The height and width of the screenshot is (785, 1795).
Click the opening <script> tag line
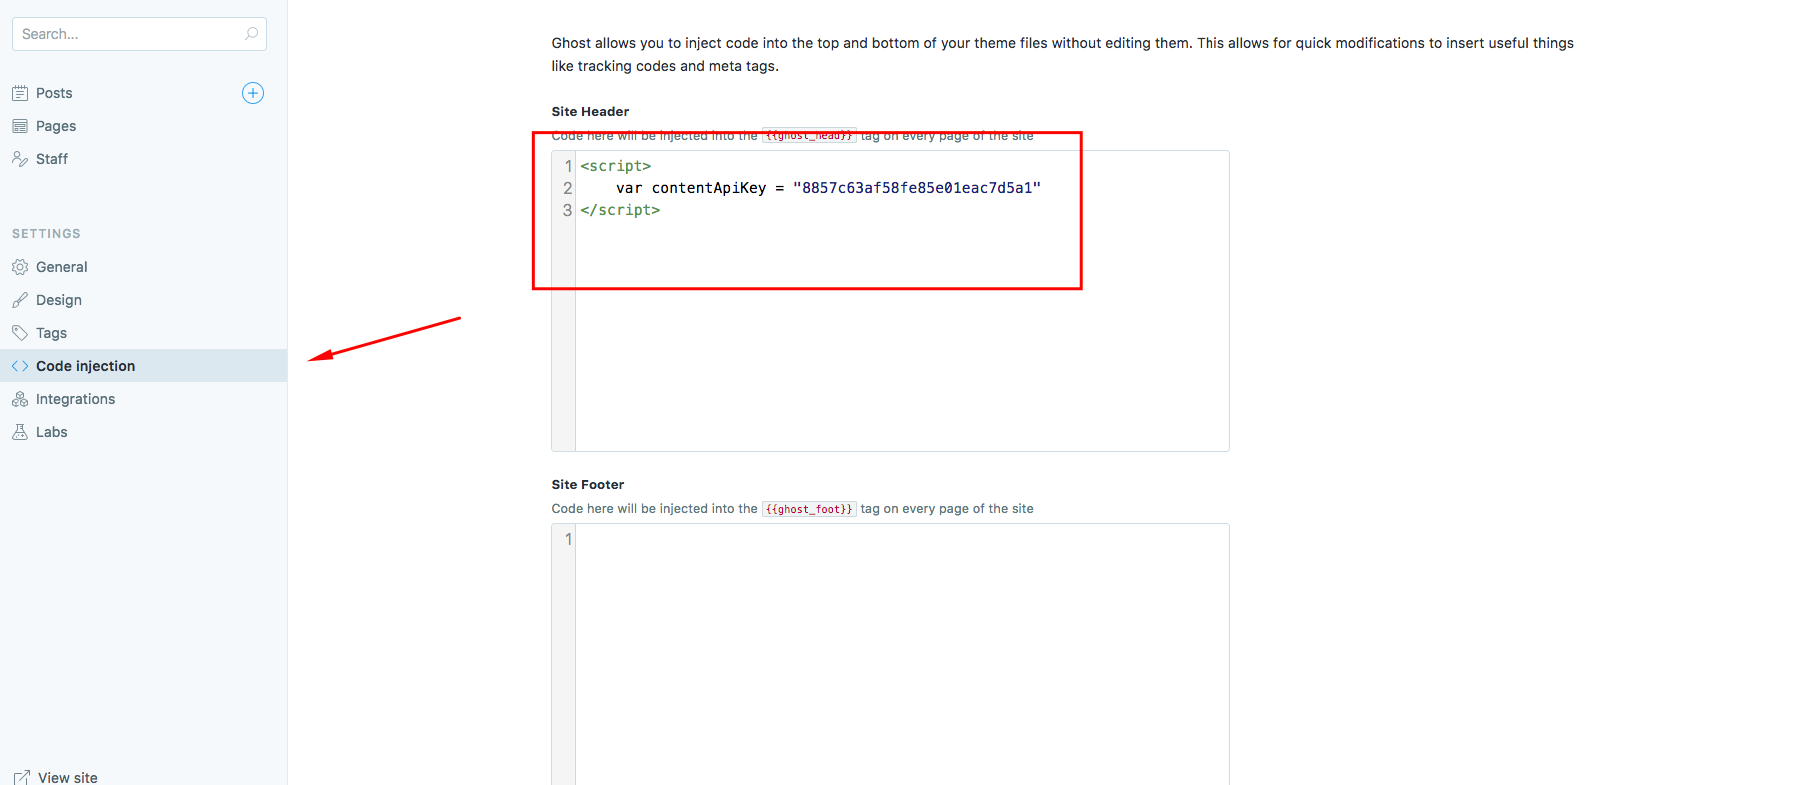pos(616,166)
